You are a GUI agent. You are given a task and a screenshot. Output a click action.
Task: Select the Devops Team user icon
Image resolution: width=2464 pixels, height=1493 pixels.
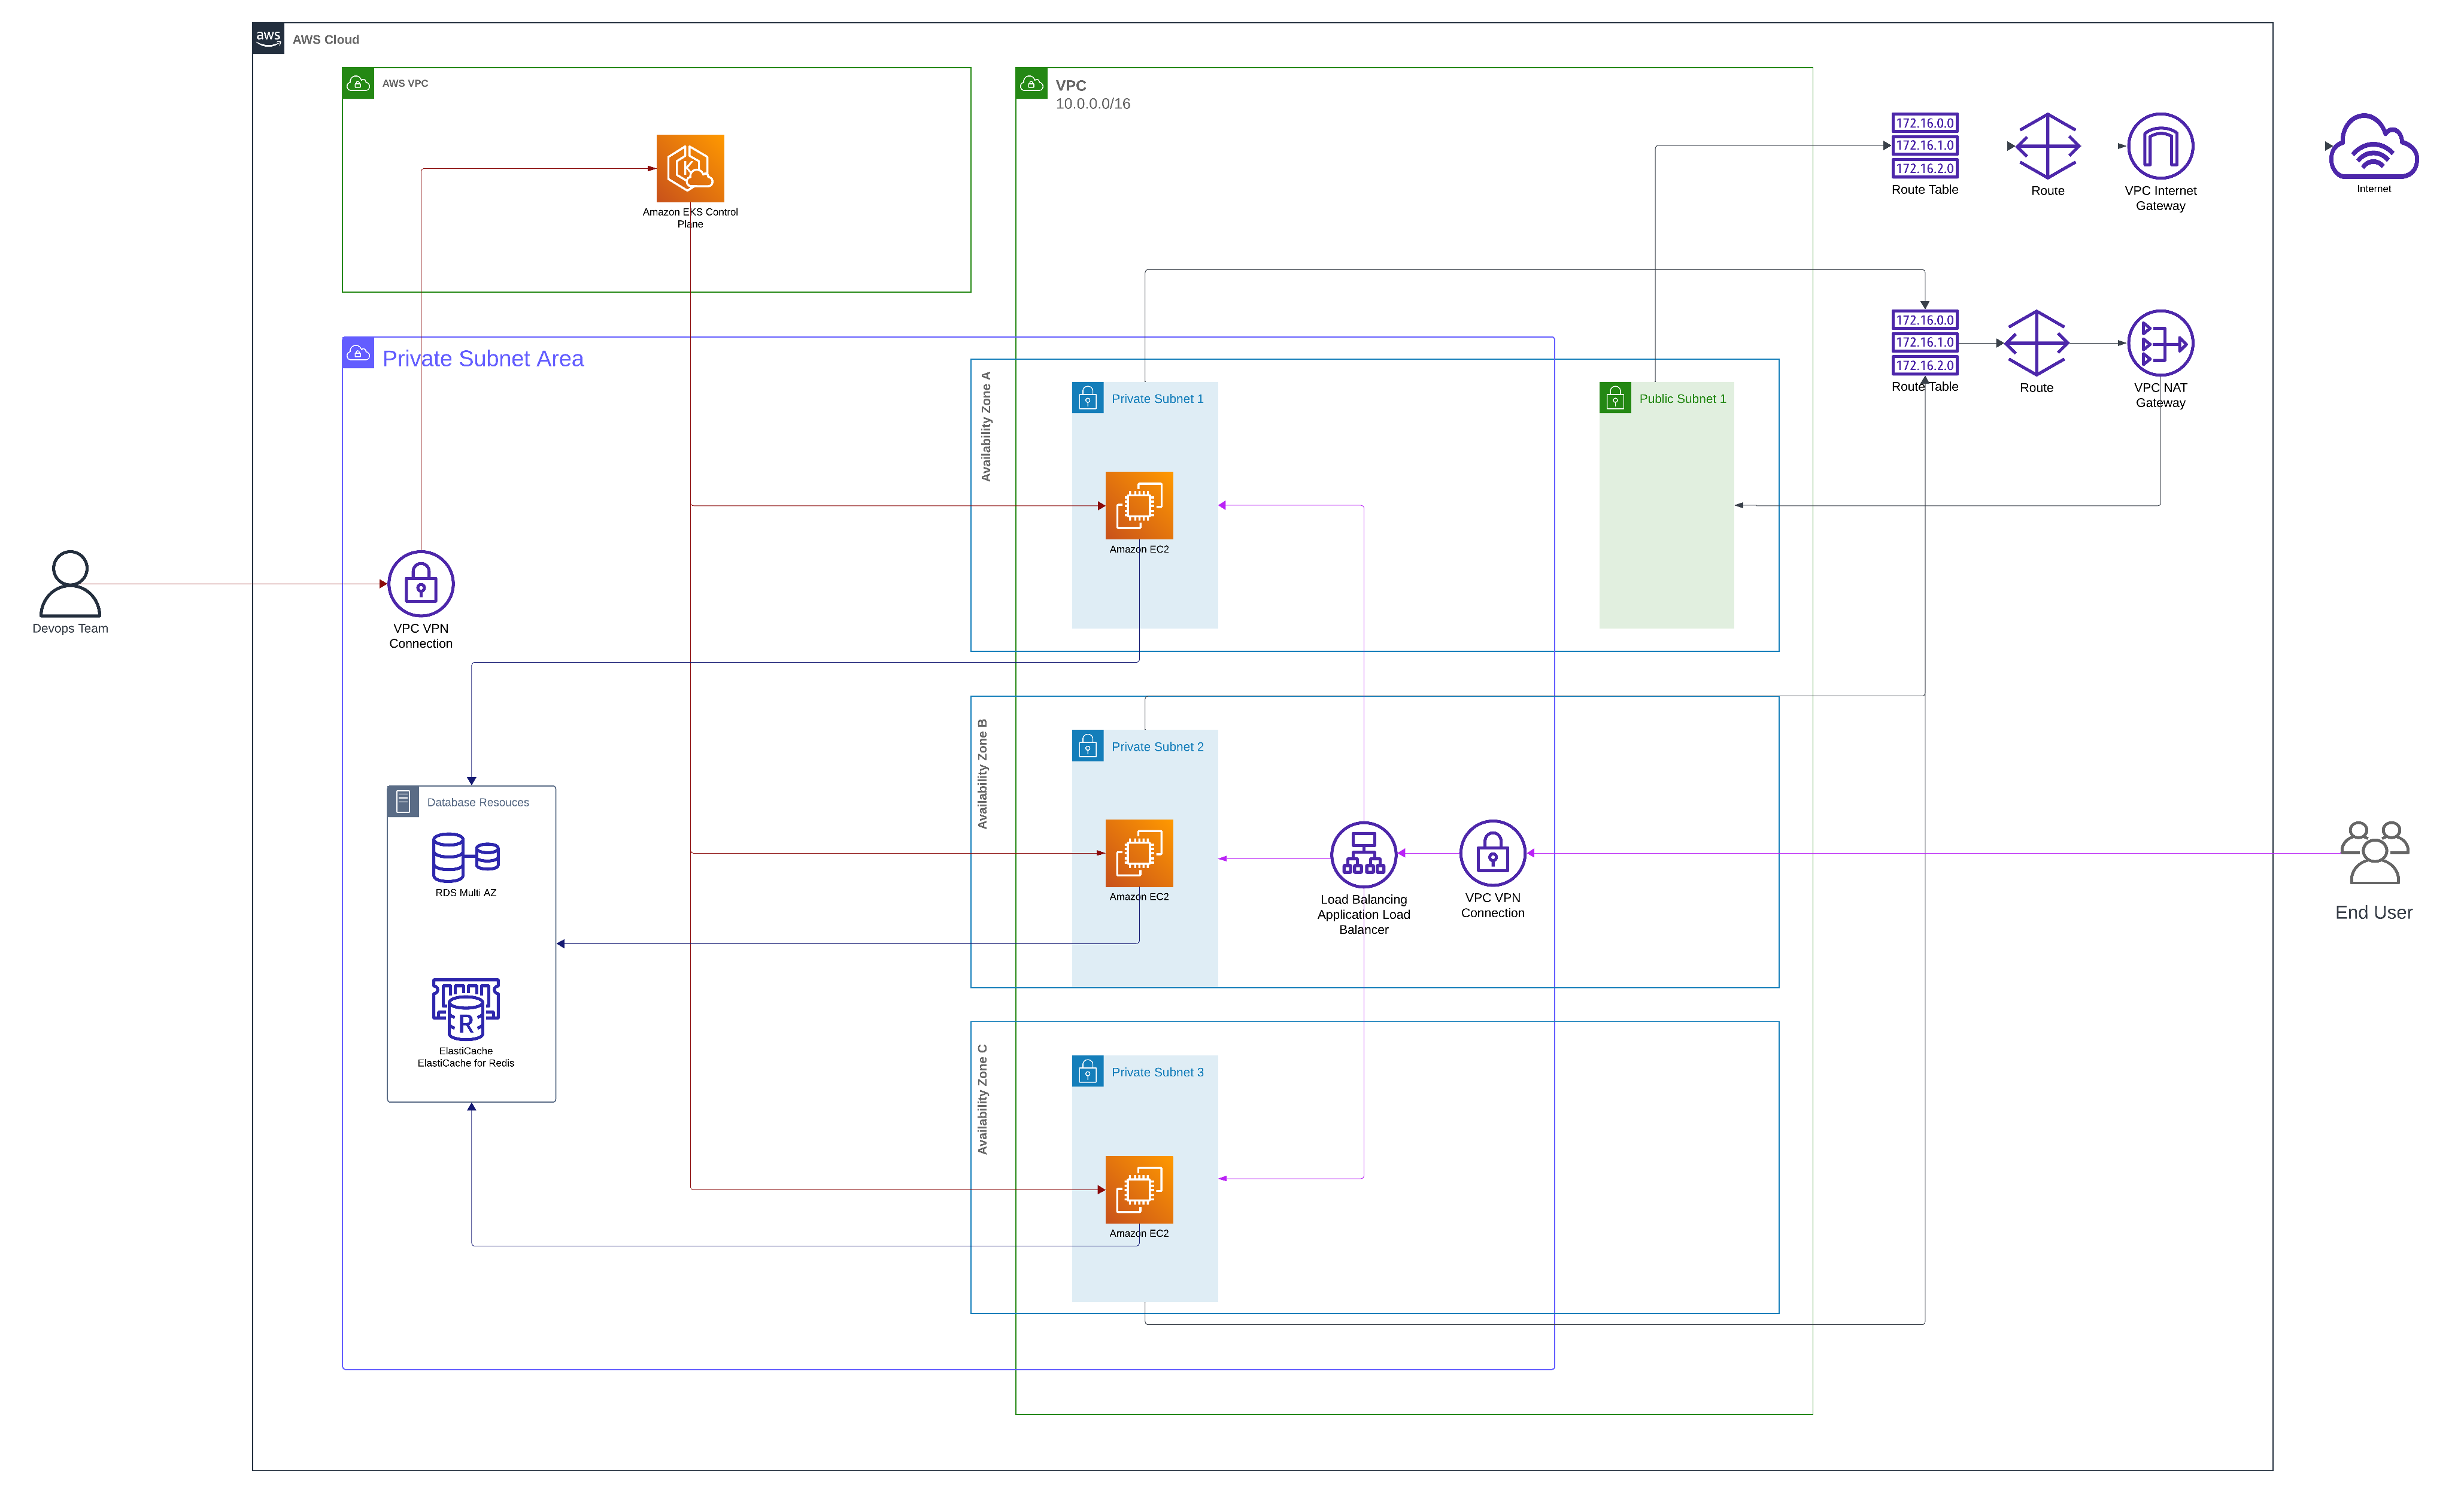pos(70,584)
